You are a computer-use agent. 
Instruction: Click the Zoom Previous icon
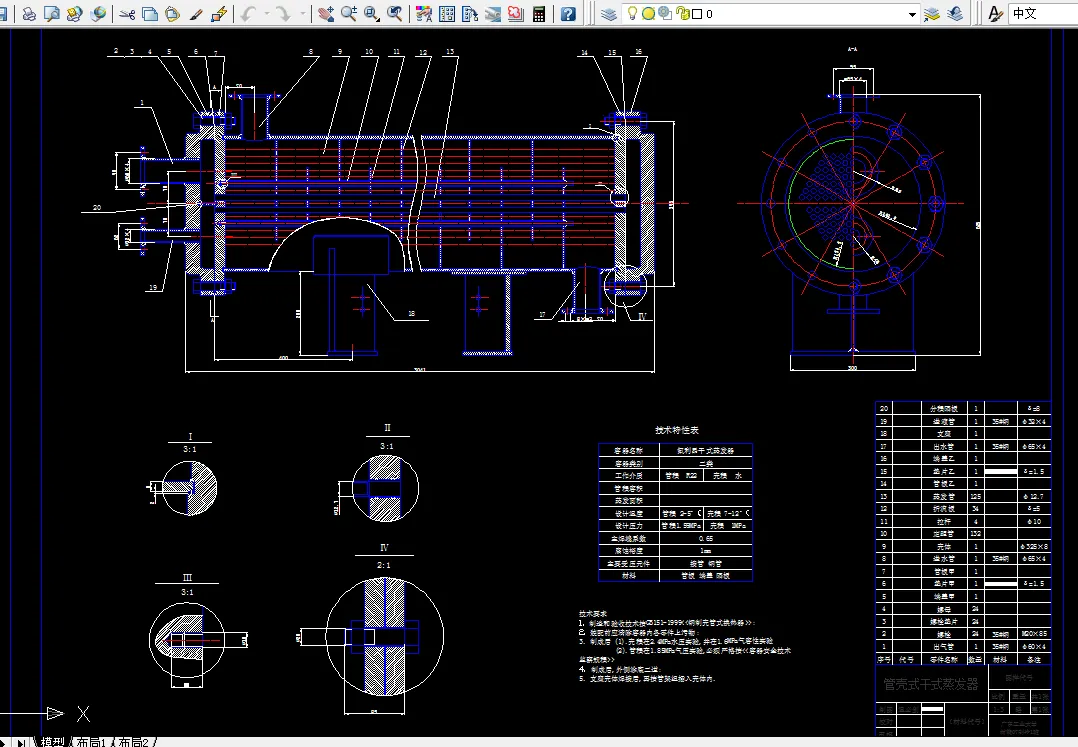395,13
